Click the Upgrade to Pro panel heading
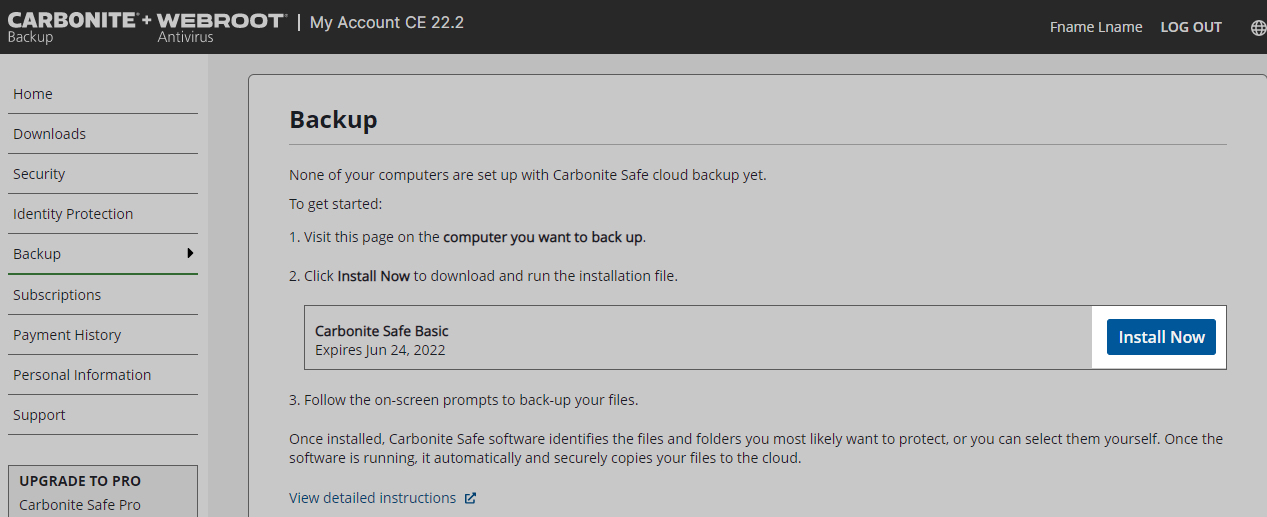 pyautogui.click(x=80, y=481)
